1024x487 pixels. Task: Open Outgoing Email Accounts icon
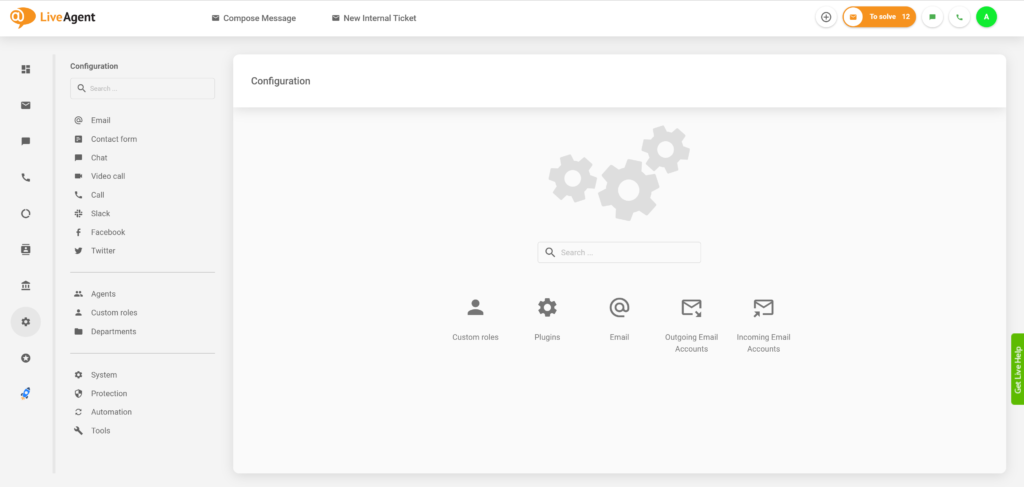click(691, 308)
